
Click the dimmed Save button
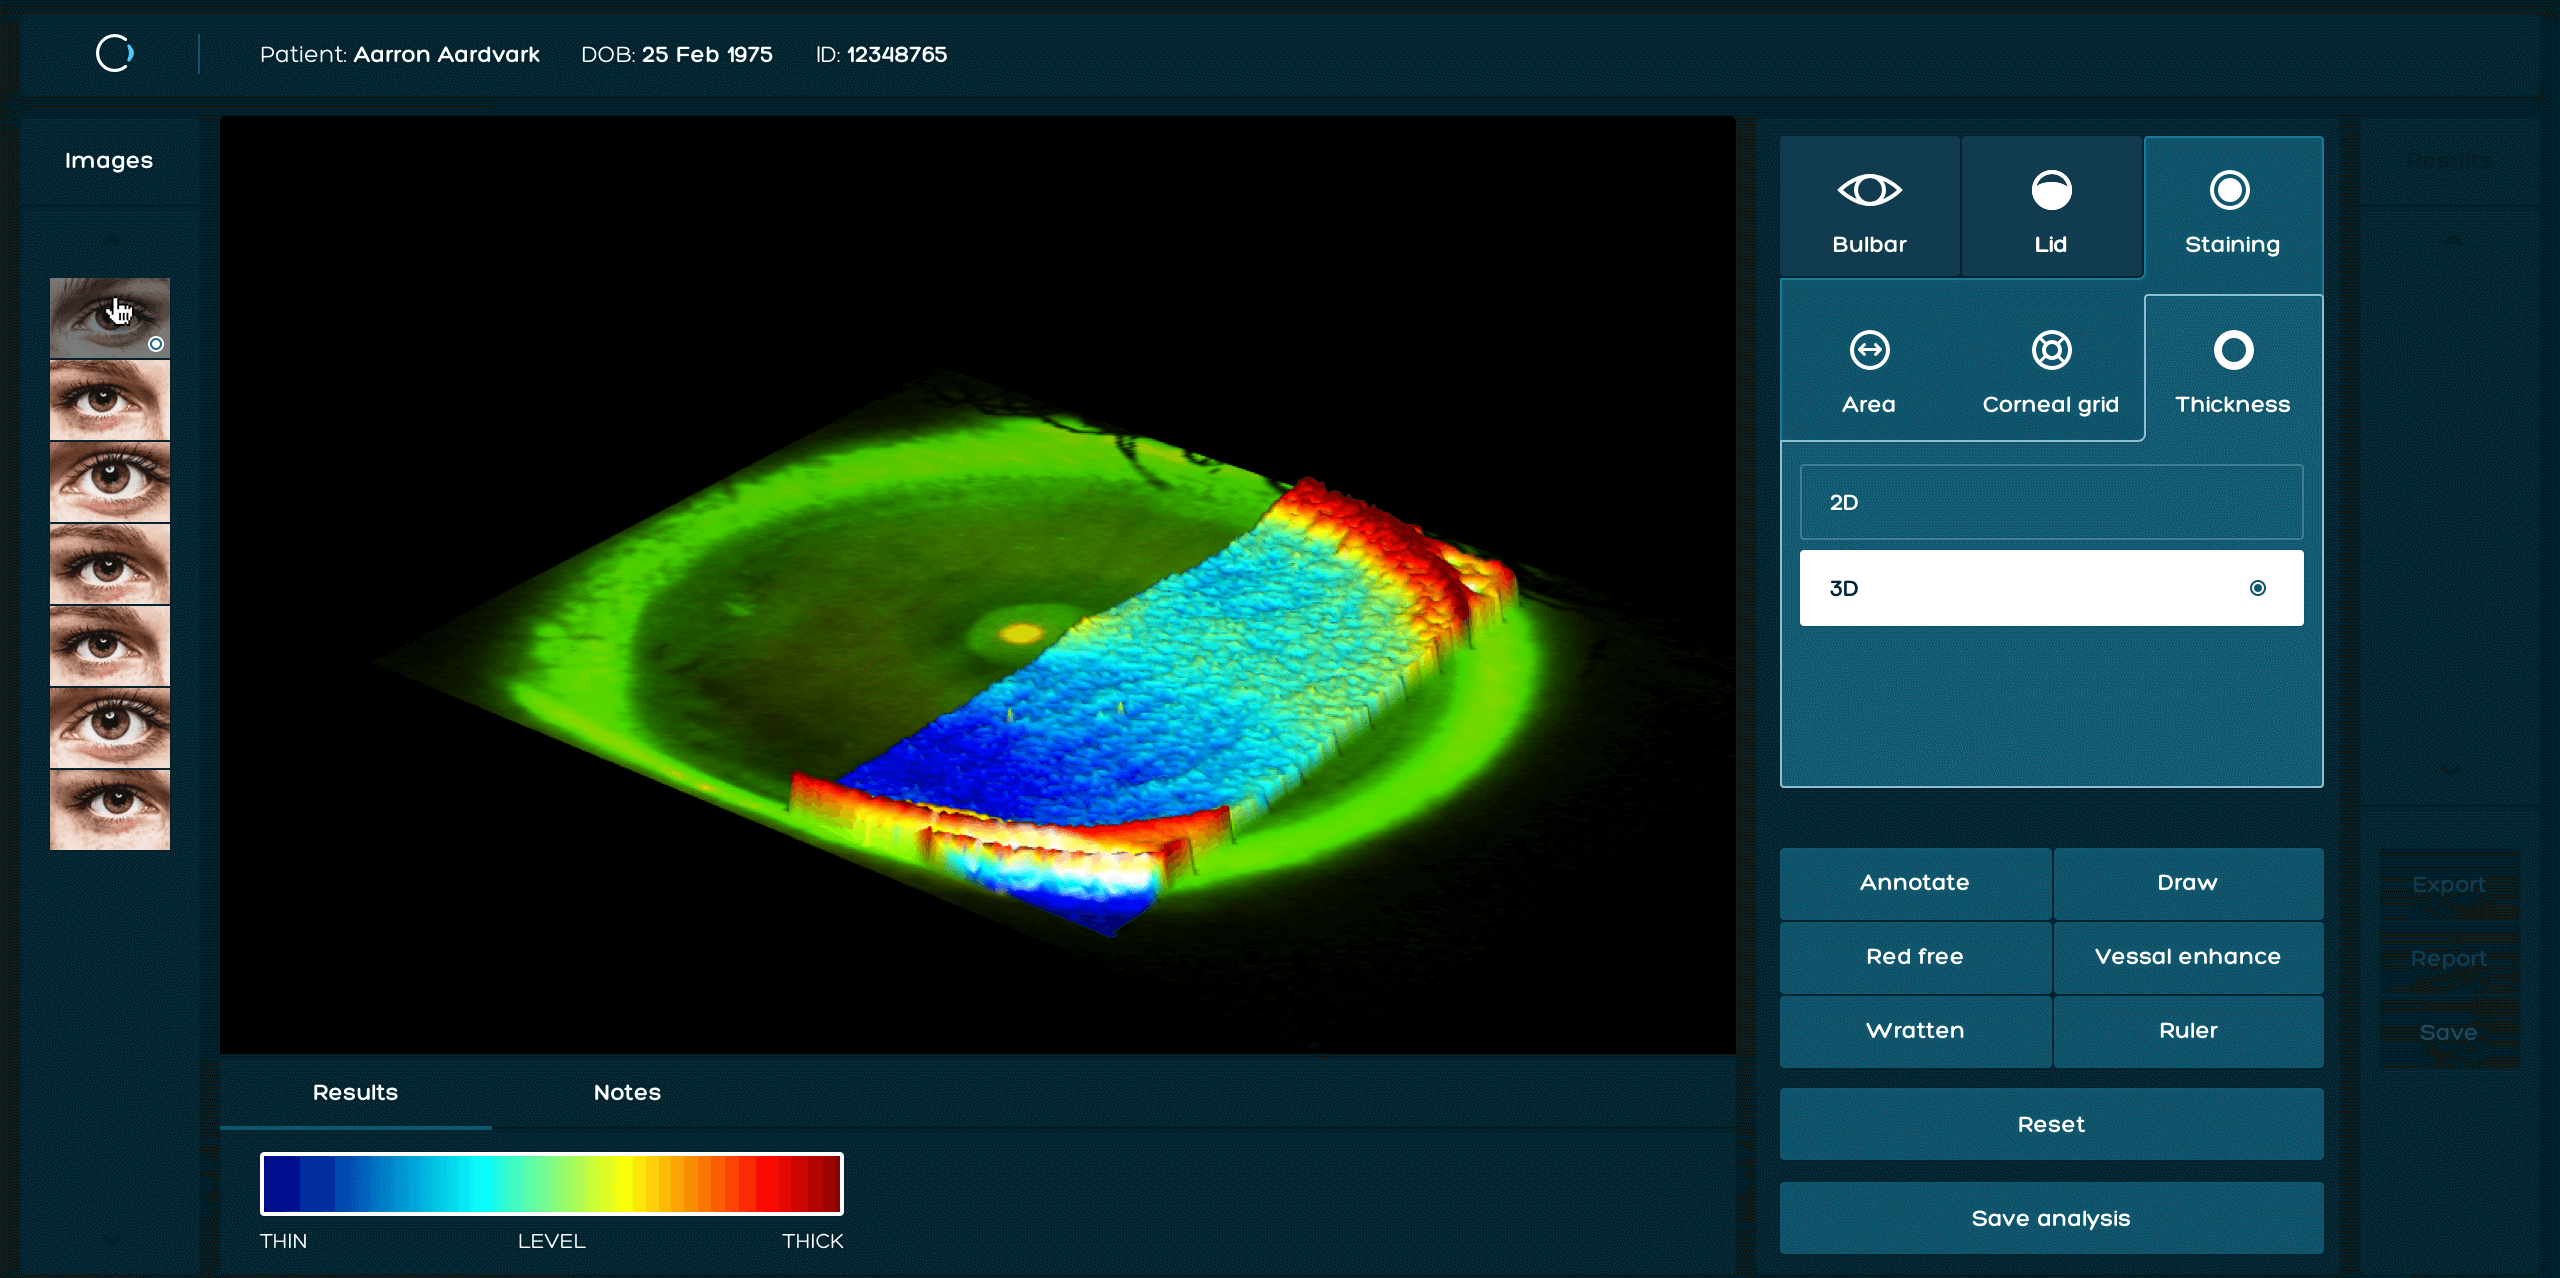click(x=2449, y=1033)
